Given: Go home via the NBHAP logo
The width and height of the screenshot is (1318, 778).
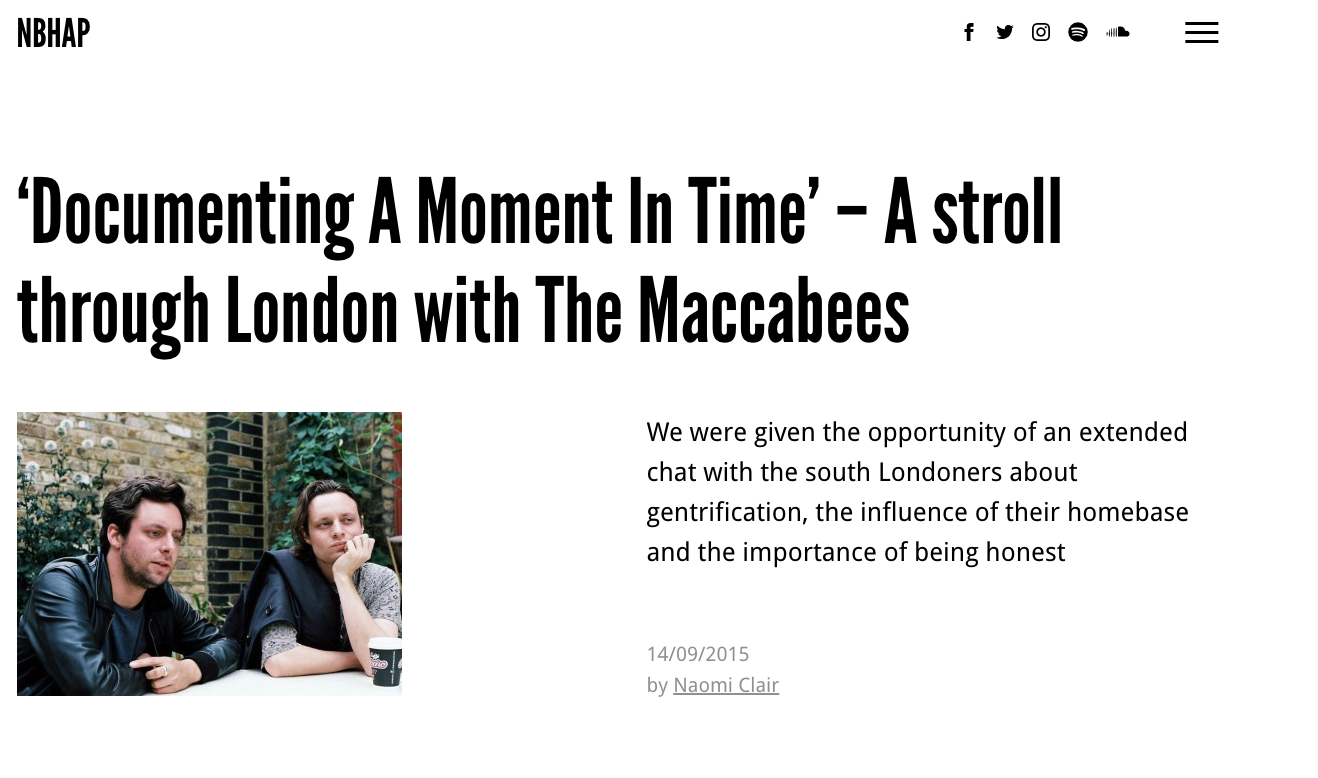Looking at the screenshot, I should point(54,33).
